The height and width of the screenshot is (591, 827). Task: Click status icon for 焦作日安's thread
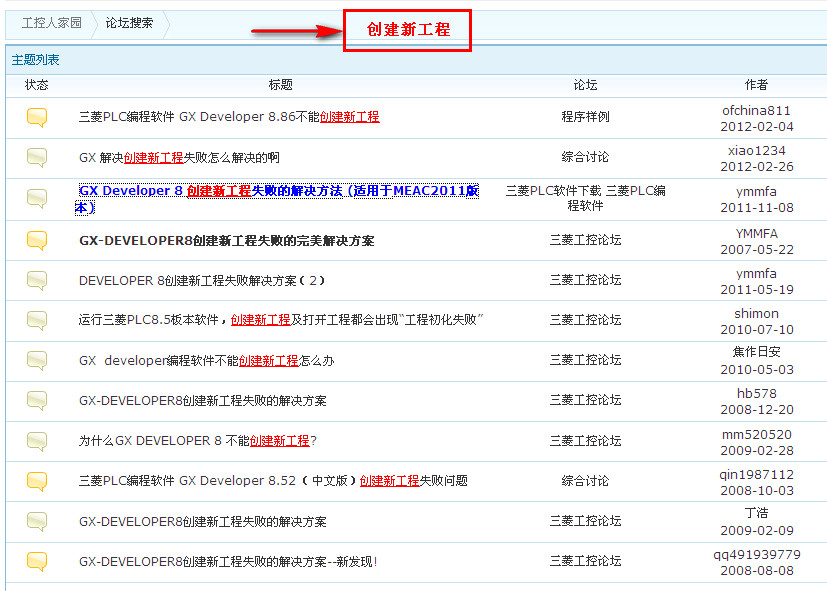36,360
